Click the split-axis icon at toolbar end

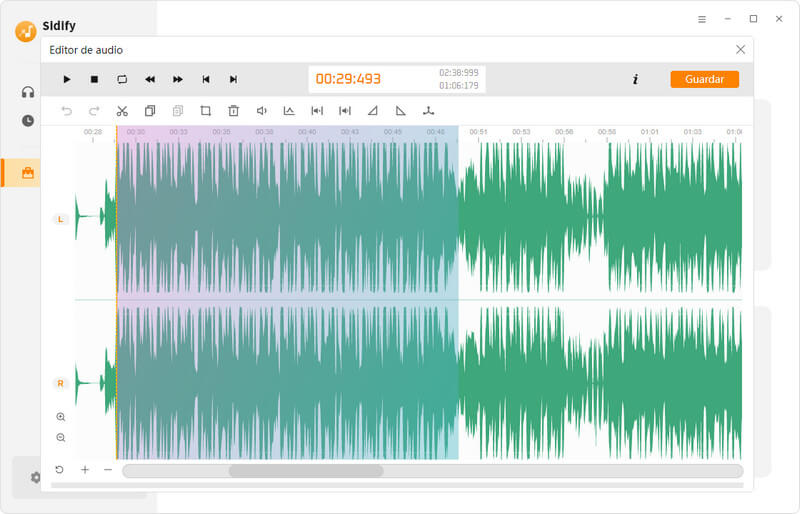tap(429, 111)
